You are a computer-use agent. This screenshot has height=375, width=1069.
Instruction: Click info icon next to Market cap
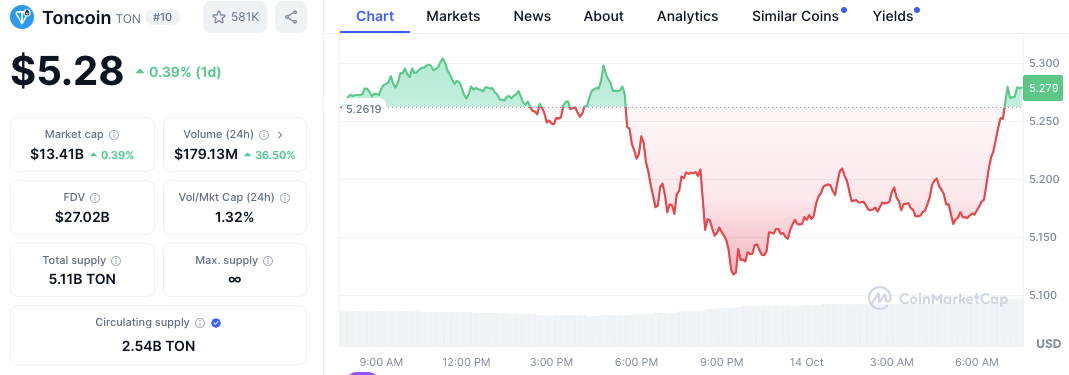coord(114,135)
